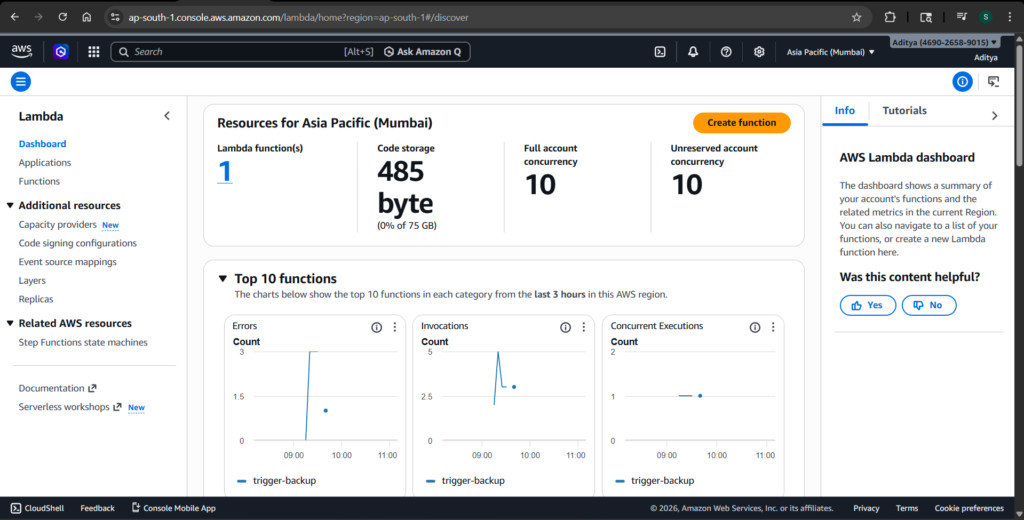This screenshot has height=520, width=1024.
Task: Open the Lambda function count link
Action: coord(225,172)
